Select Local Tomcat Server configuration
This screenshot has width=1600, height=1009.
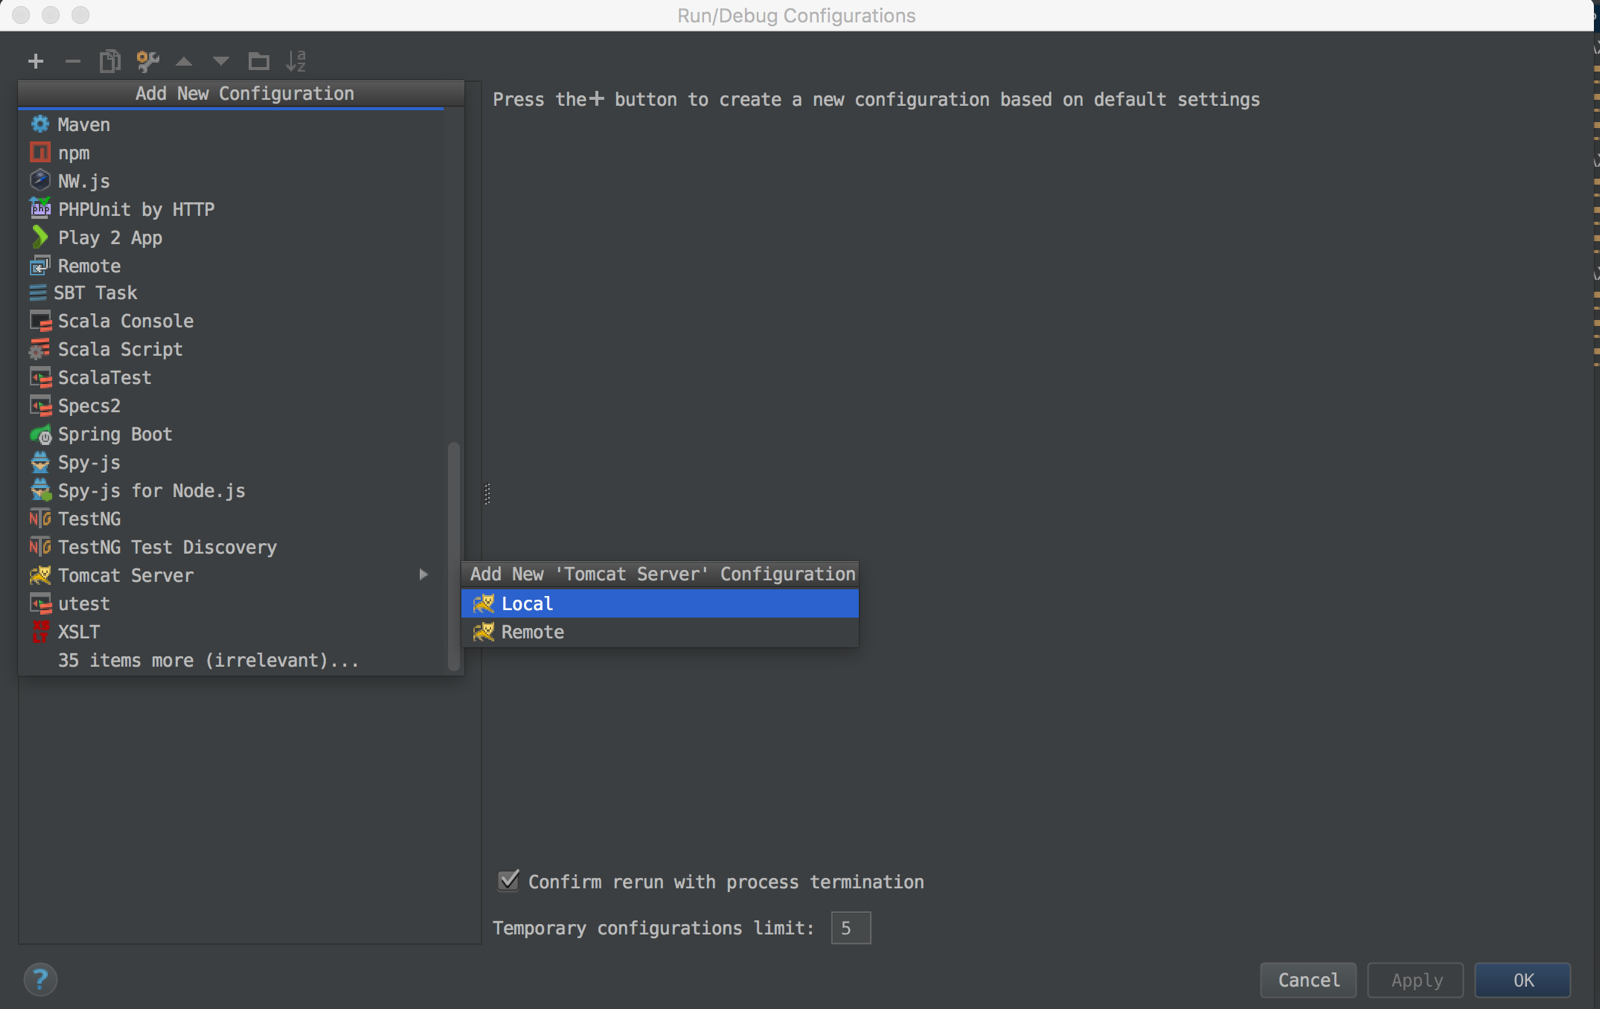(x=660, y=603)
